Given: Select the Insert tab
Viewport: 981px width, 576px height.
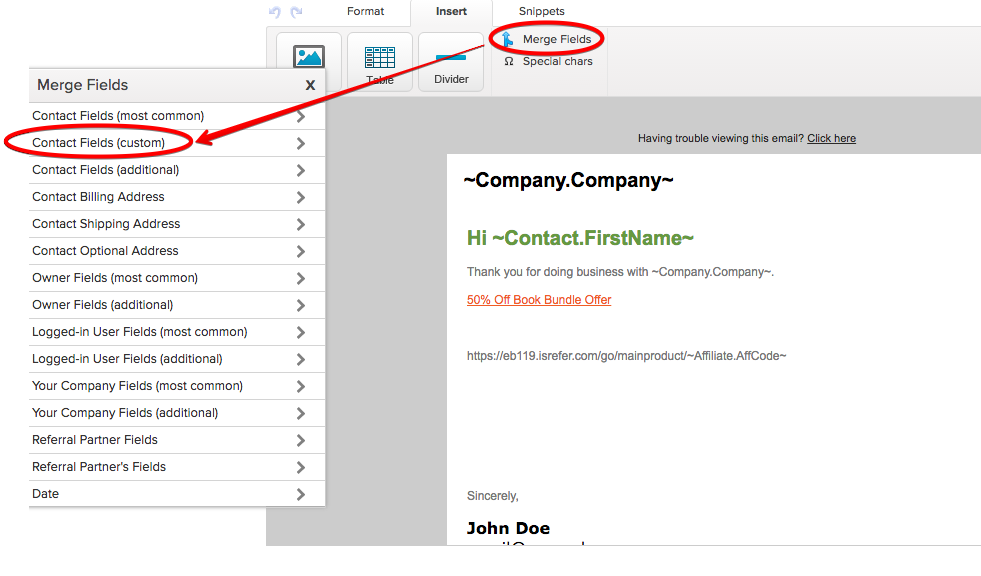Looking at the screenshot, I should coord(451,11).
